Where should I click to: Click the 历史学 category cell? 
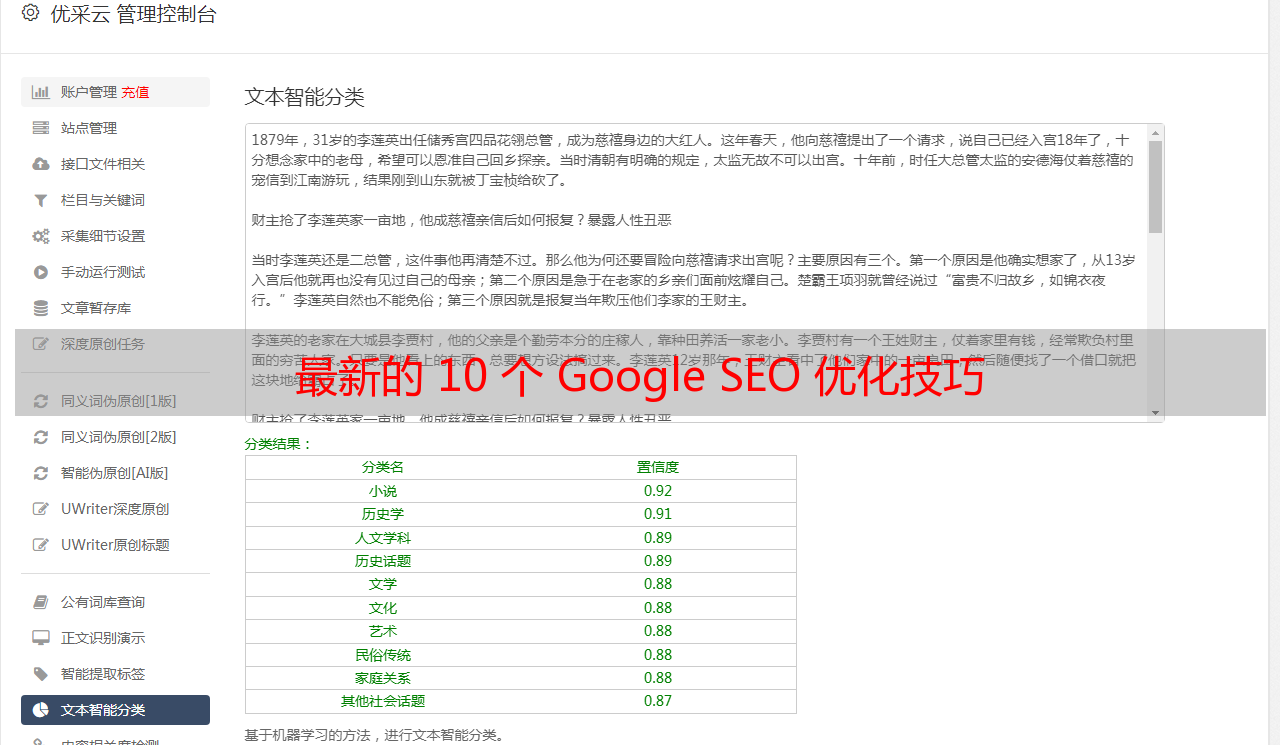tap(383, 514)
